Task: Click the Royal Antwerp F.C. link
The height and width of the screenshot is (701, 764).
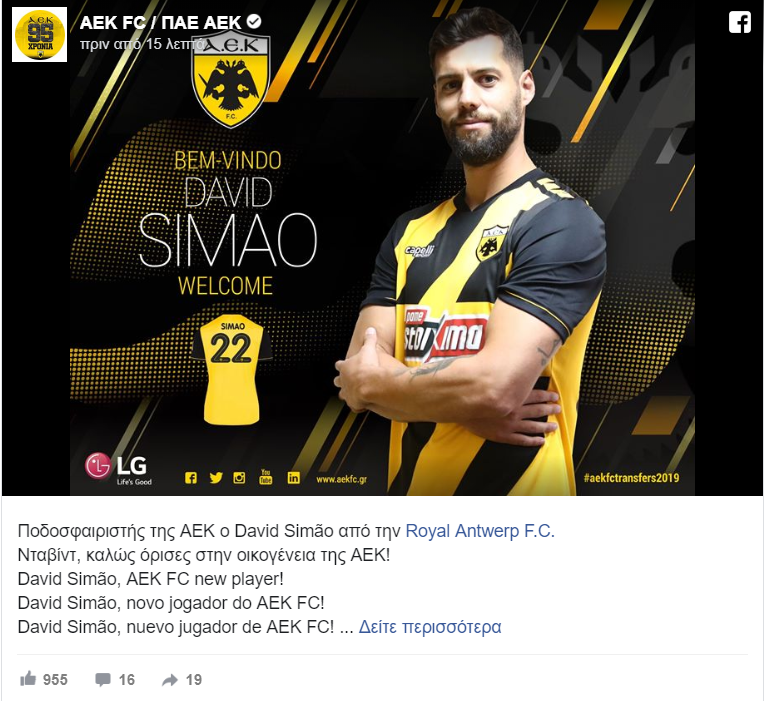Action: point(480,530)
